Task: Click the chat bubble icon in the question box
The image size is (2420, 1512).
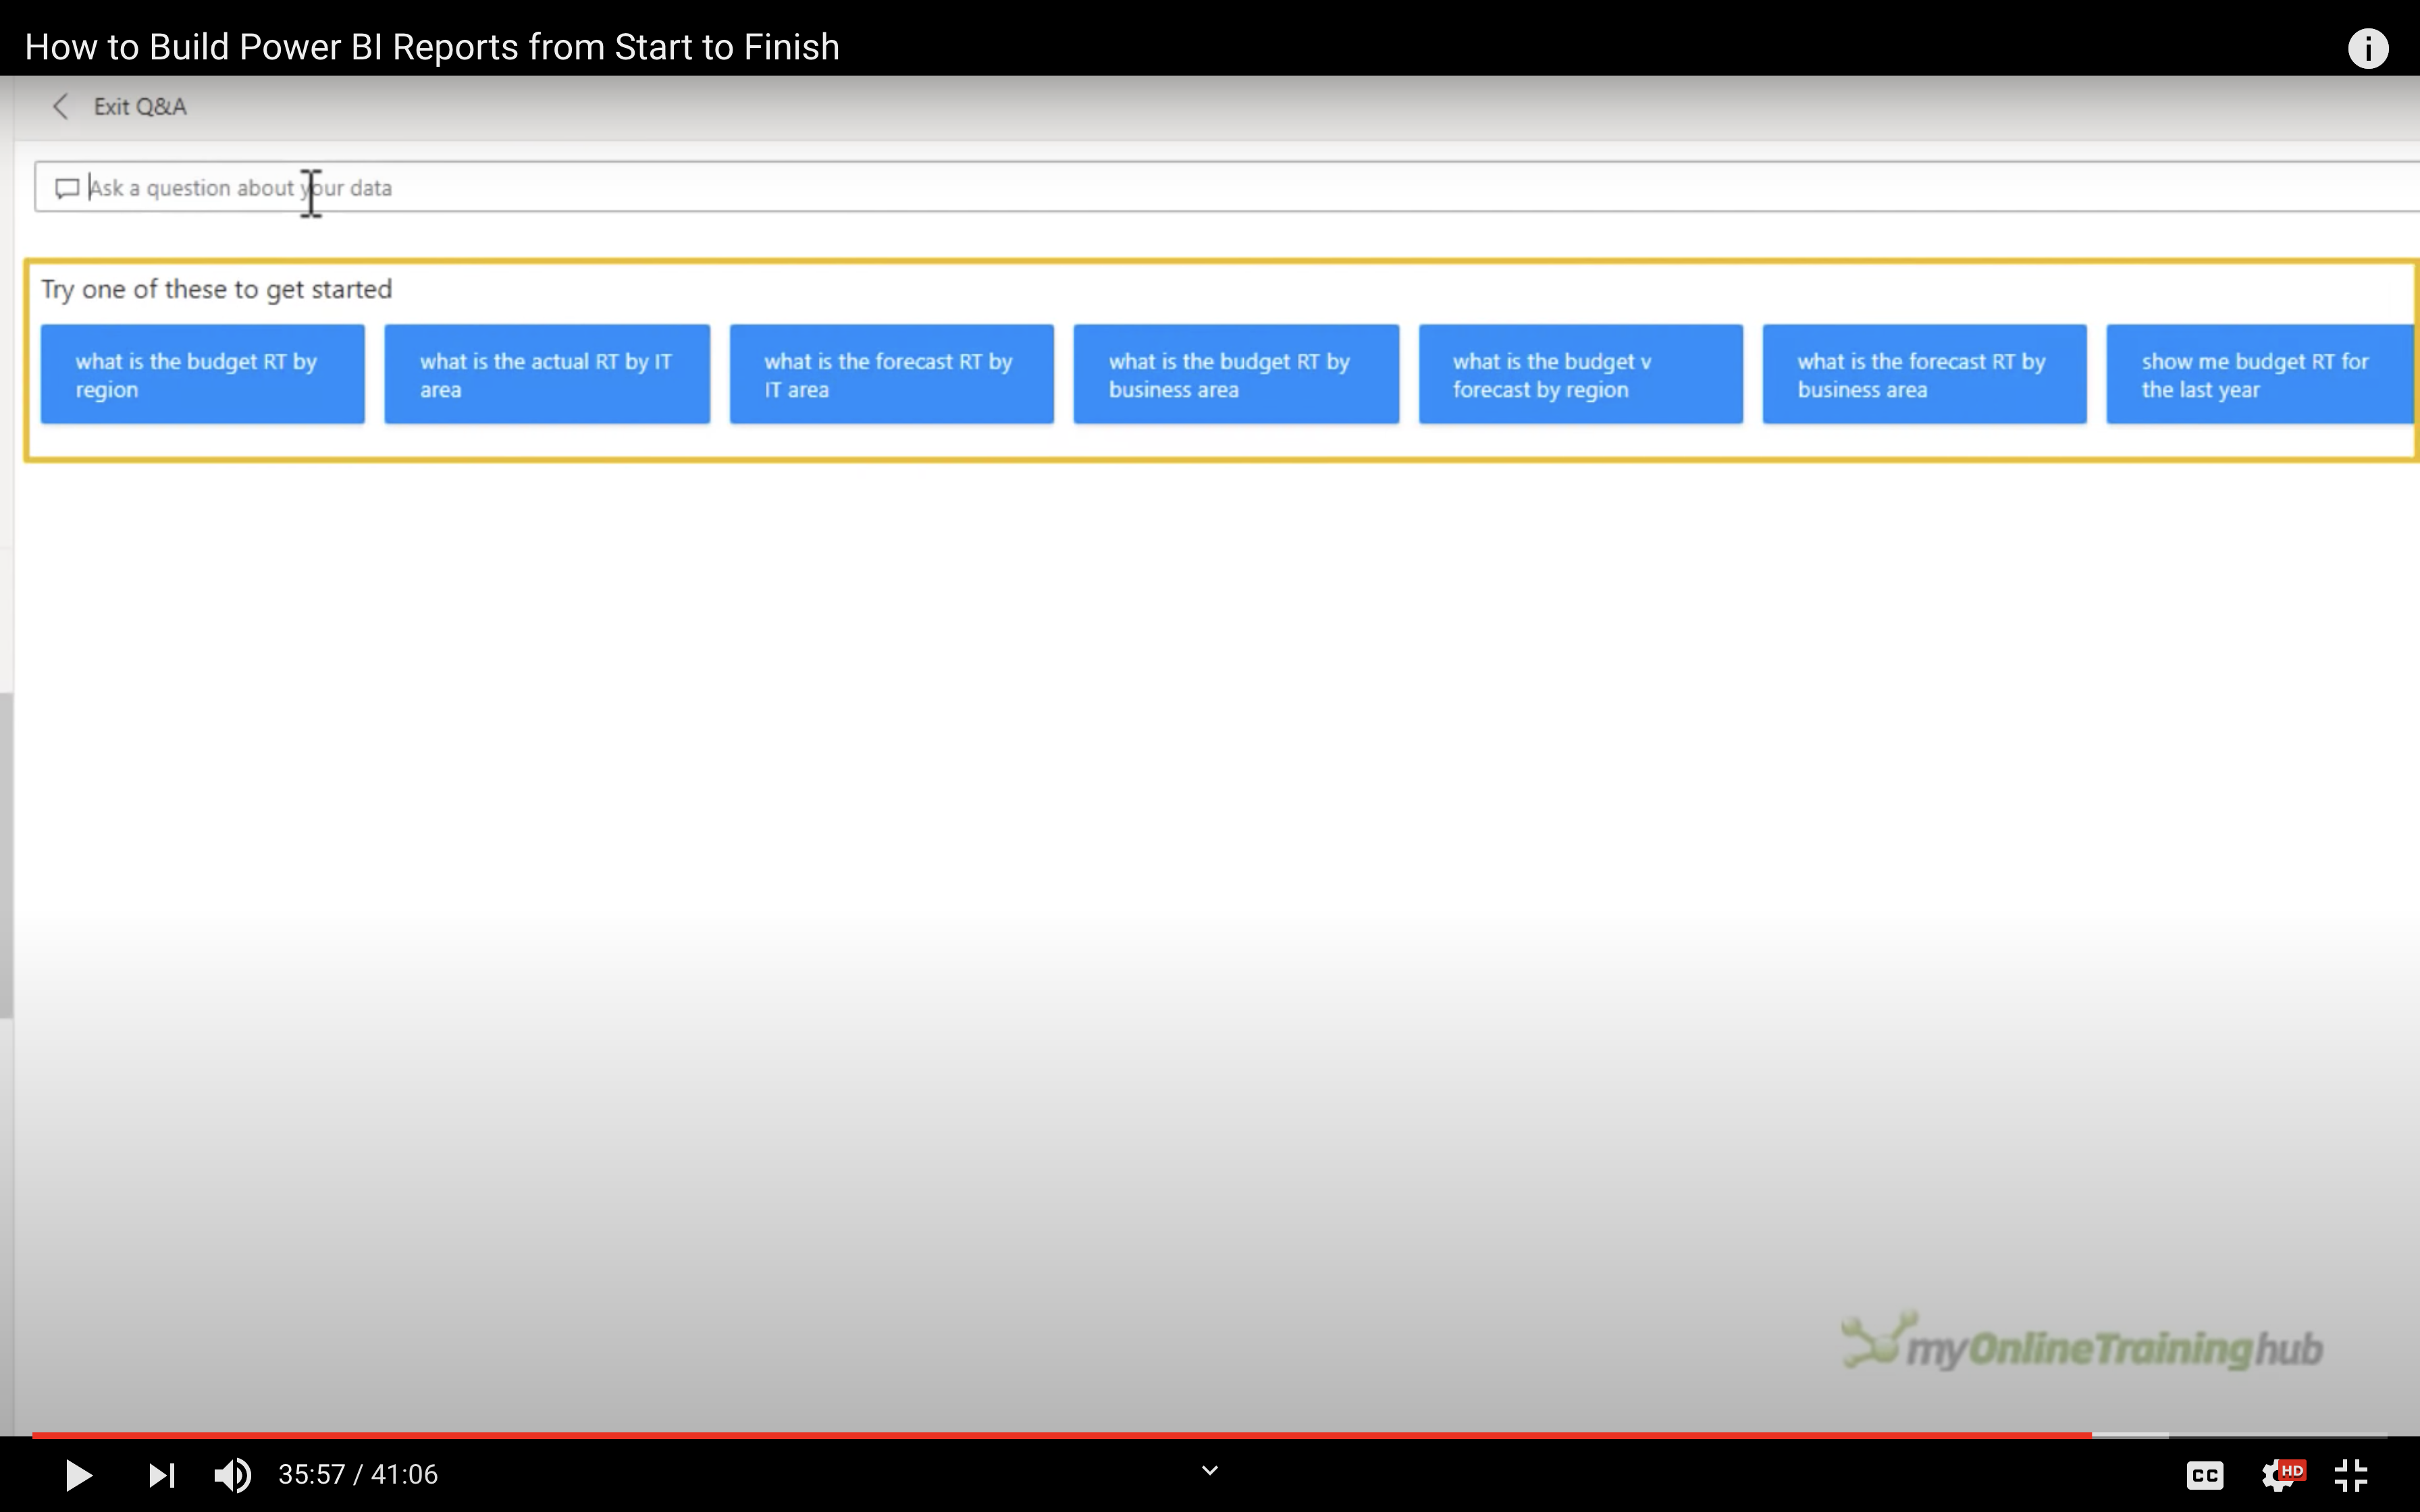Action: [x=67, y=188]
